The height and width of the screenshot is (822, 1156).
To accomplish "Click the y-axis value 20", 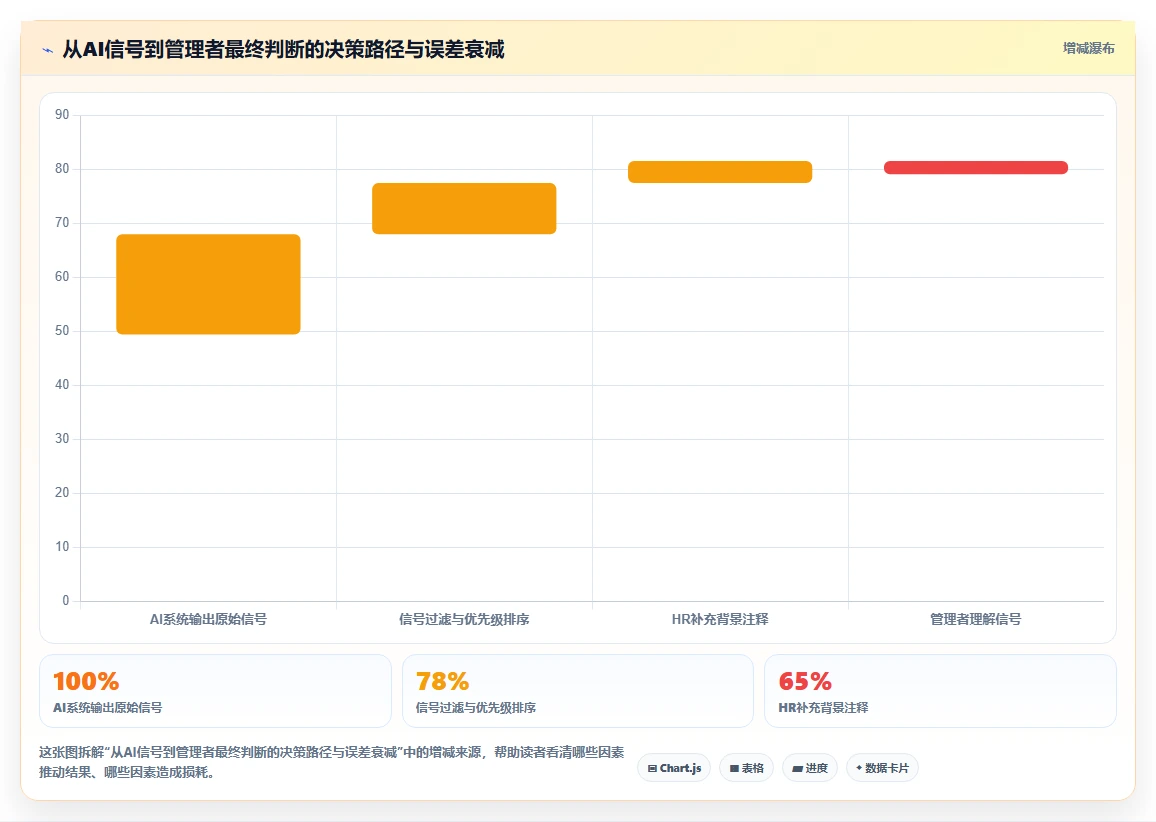I will point(62,492).
